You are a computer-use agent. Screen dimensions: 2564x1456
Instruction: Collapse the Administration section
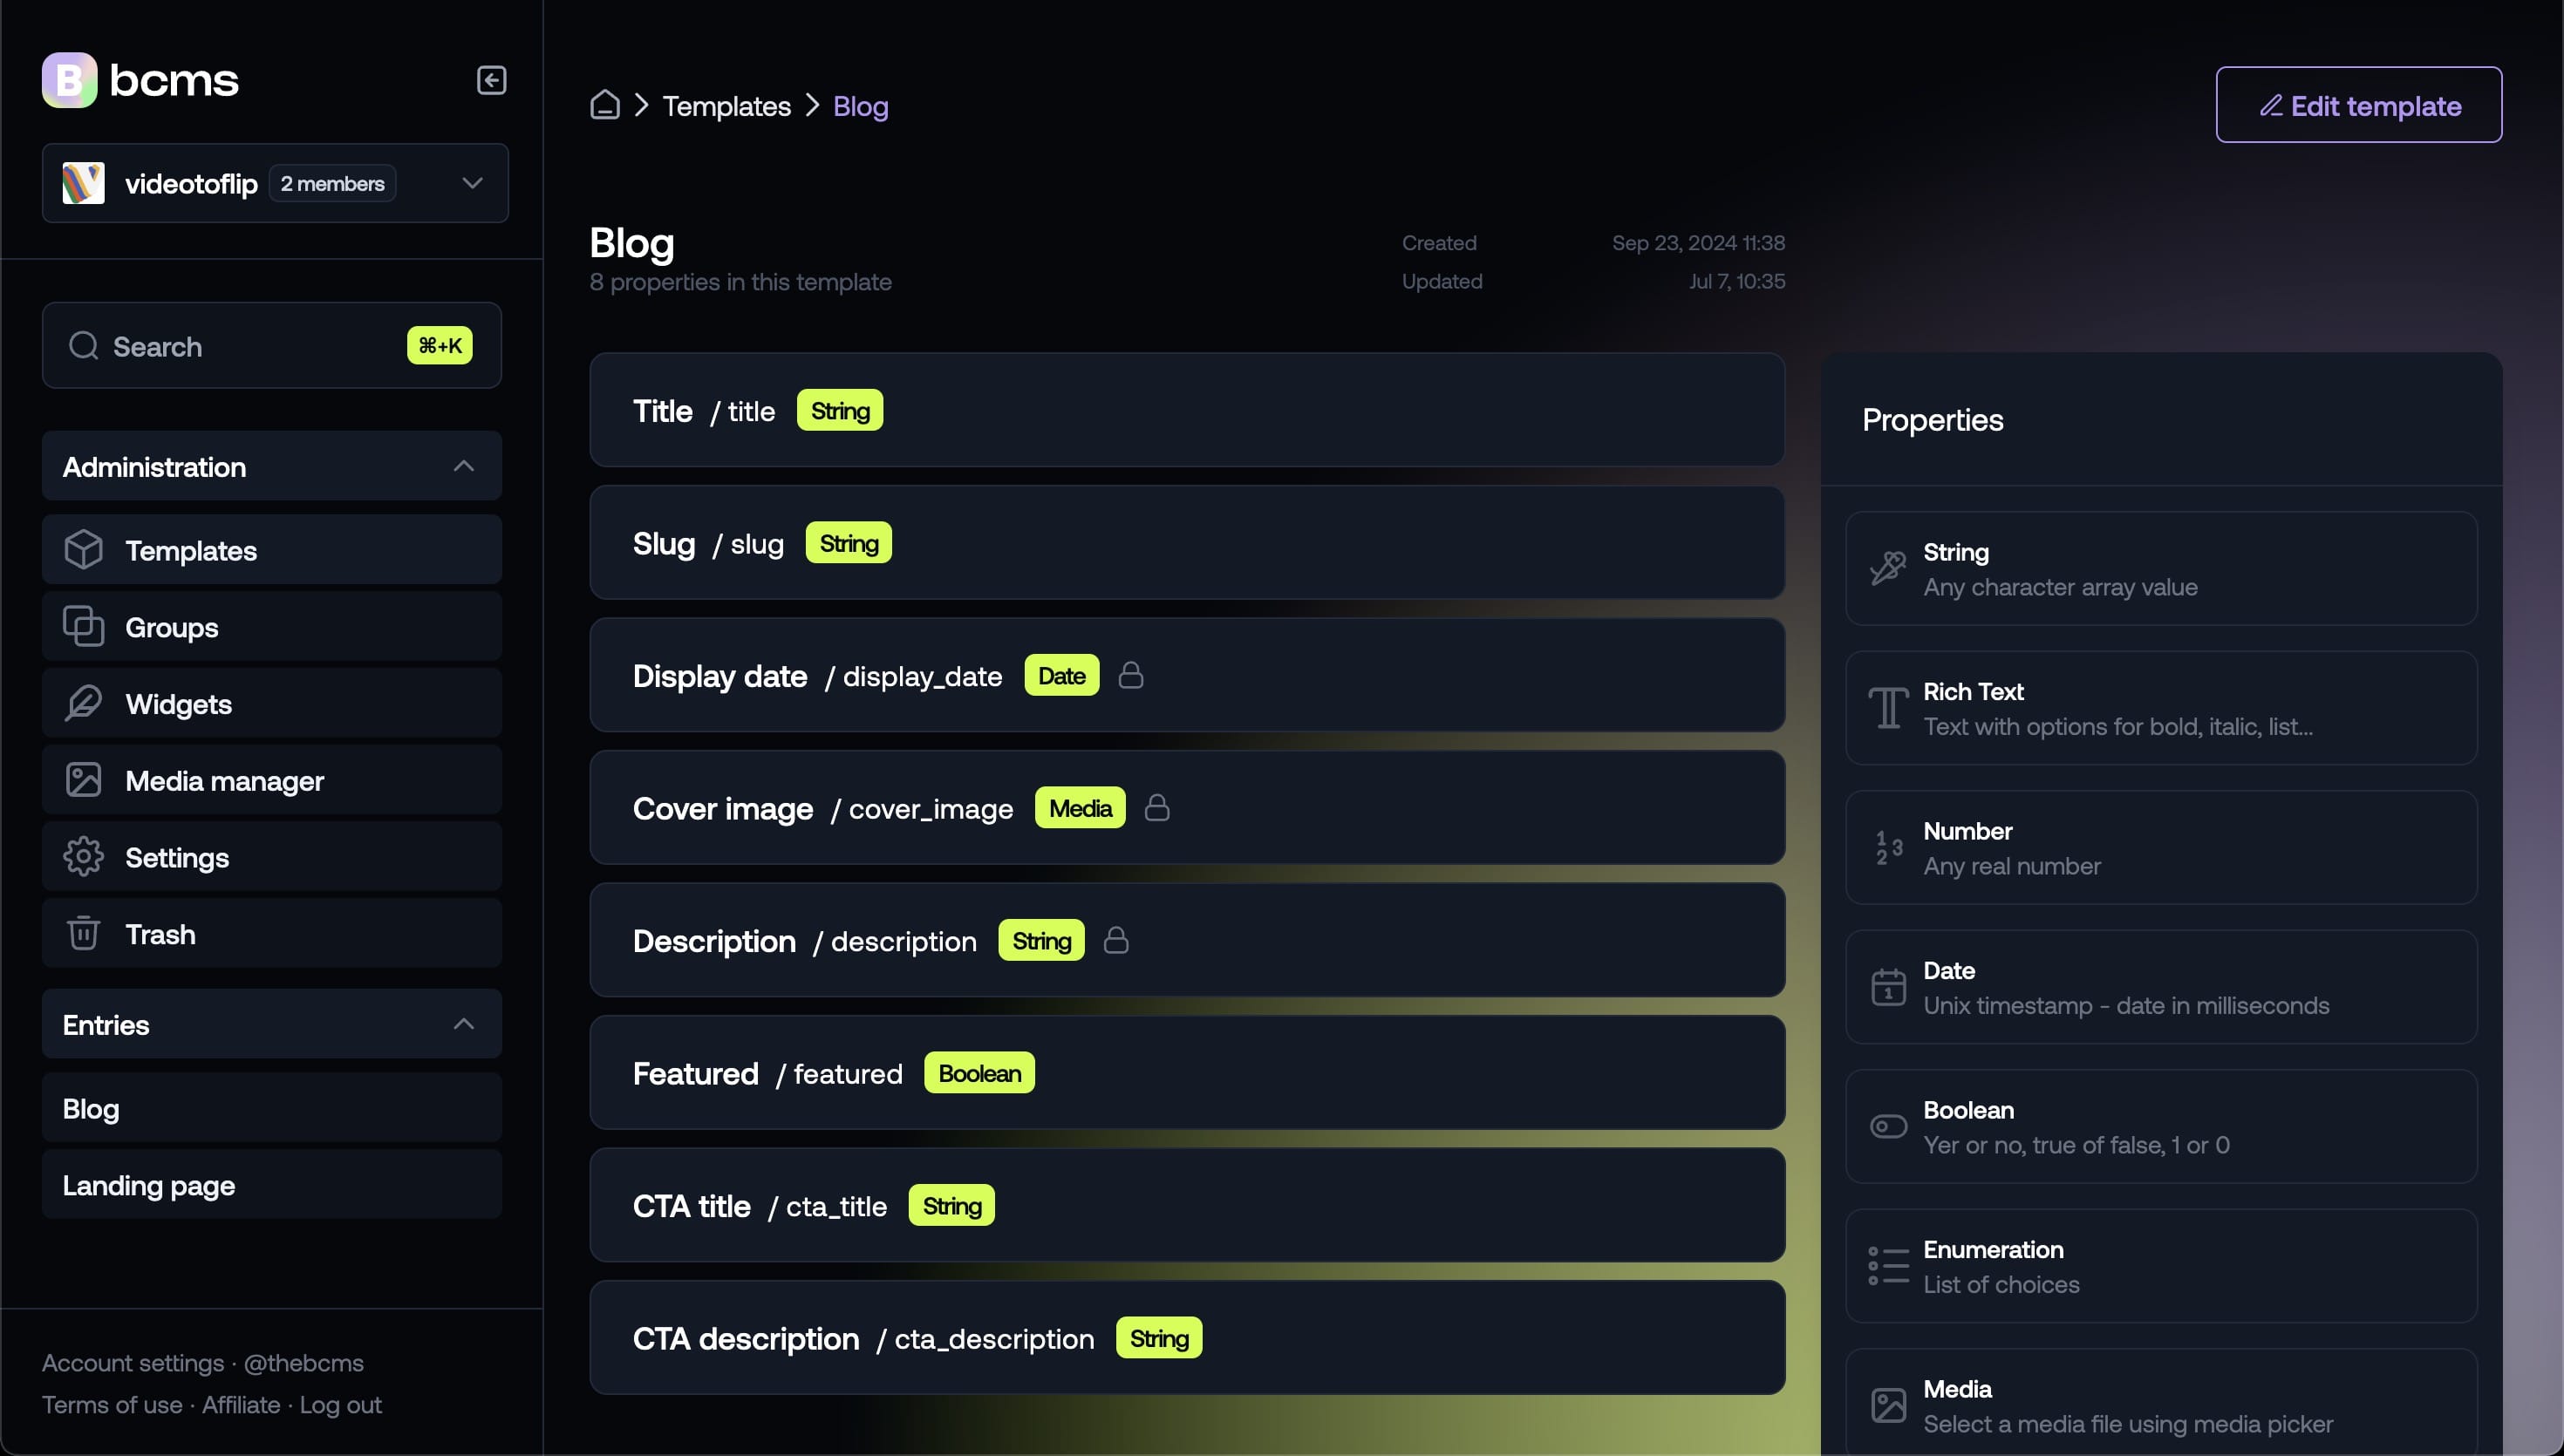[463, 466]
